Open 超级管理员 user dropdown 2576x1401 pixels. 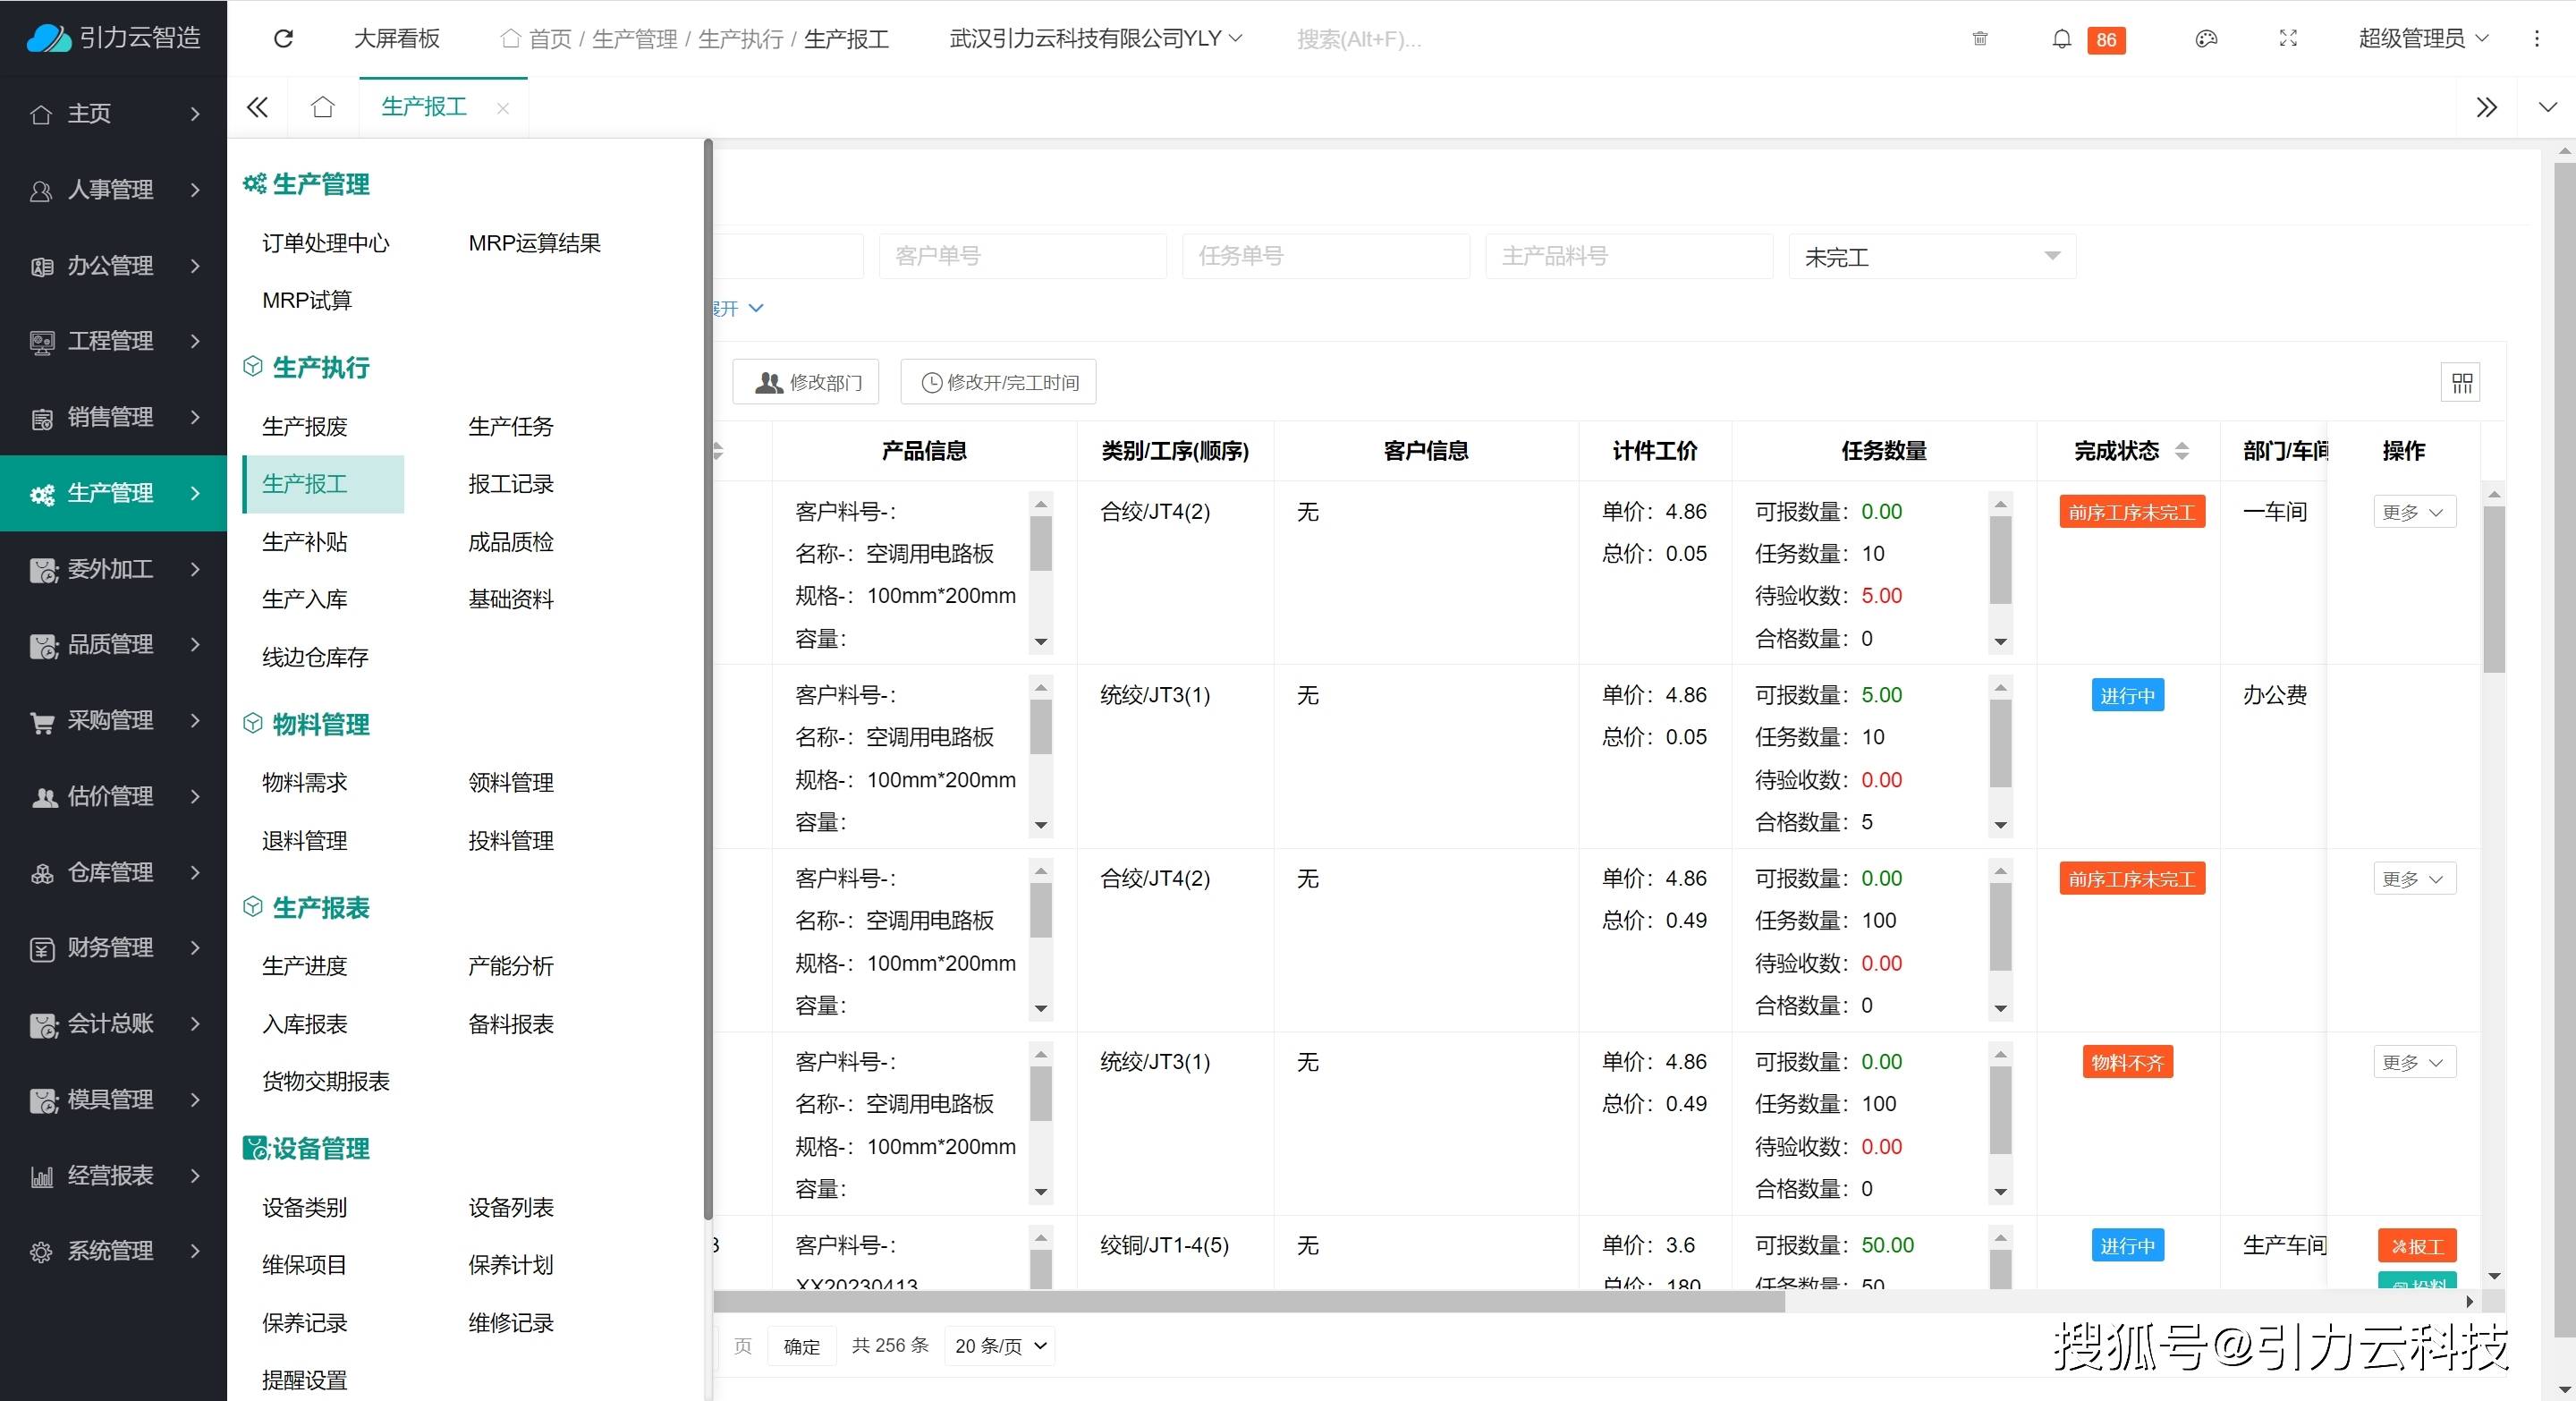(x=2423, y=39)
